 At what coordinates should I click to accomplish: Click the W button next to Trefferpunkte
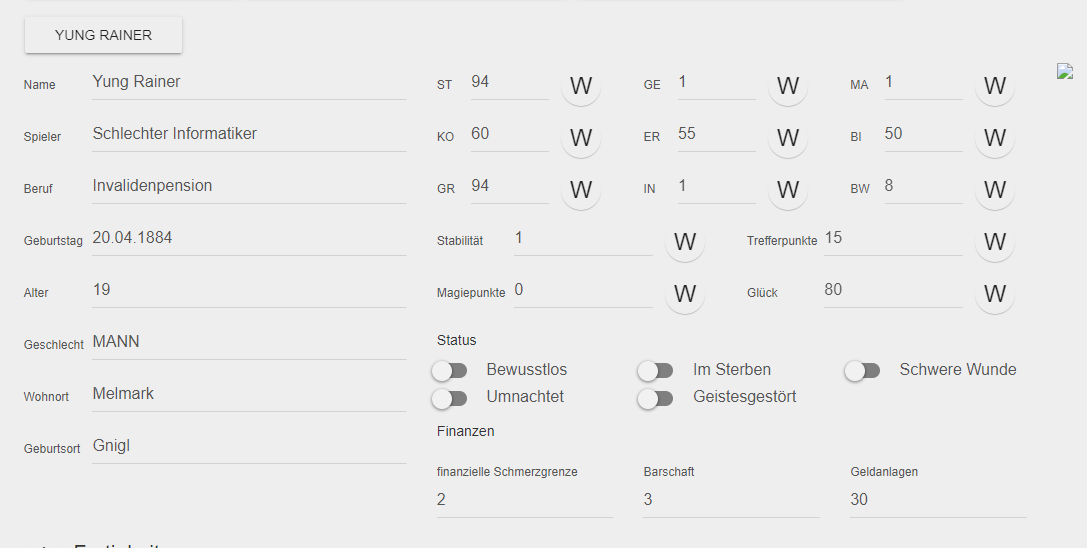click(x=995, y=242)
